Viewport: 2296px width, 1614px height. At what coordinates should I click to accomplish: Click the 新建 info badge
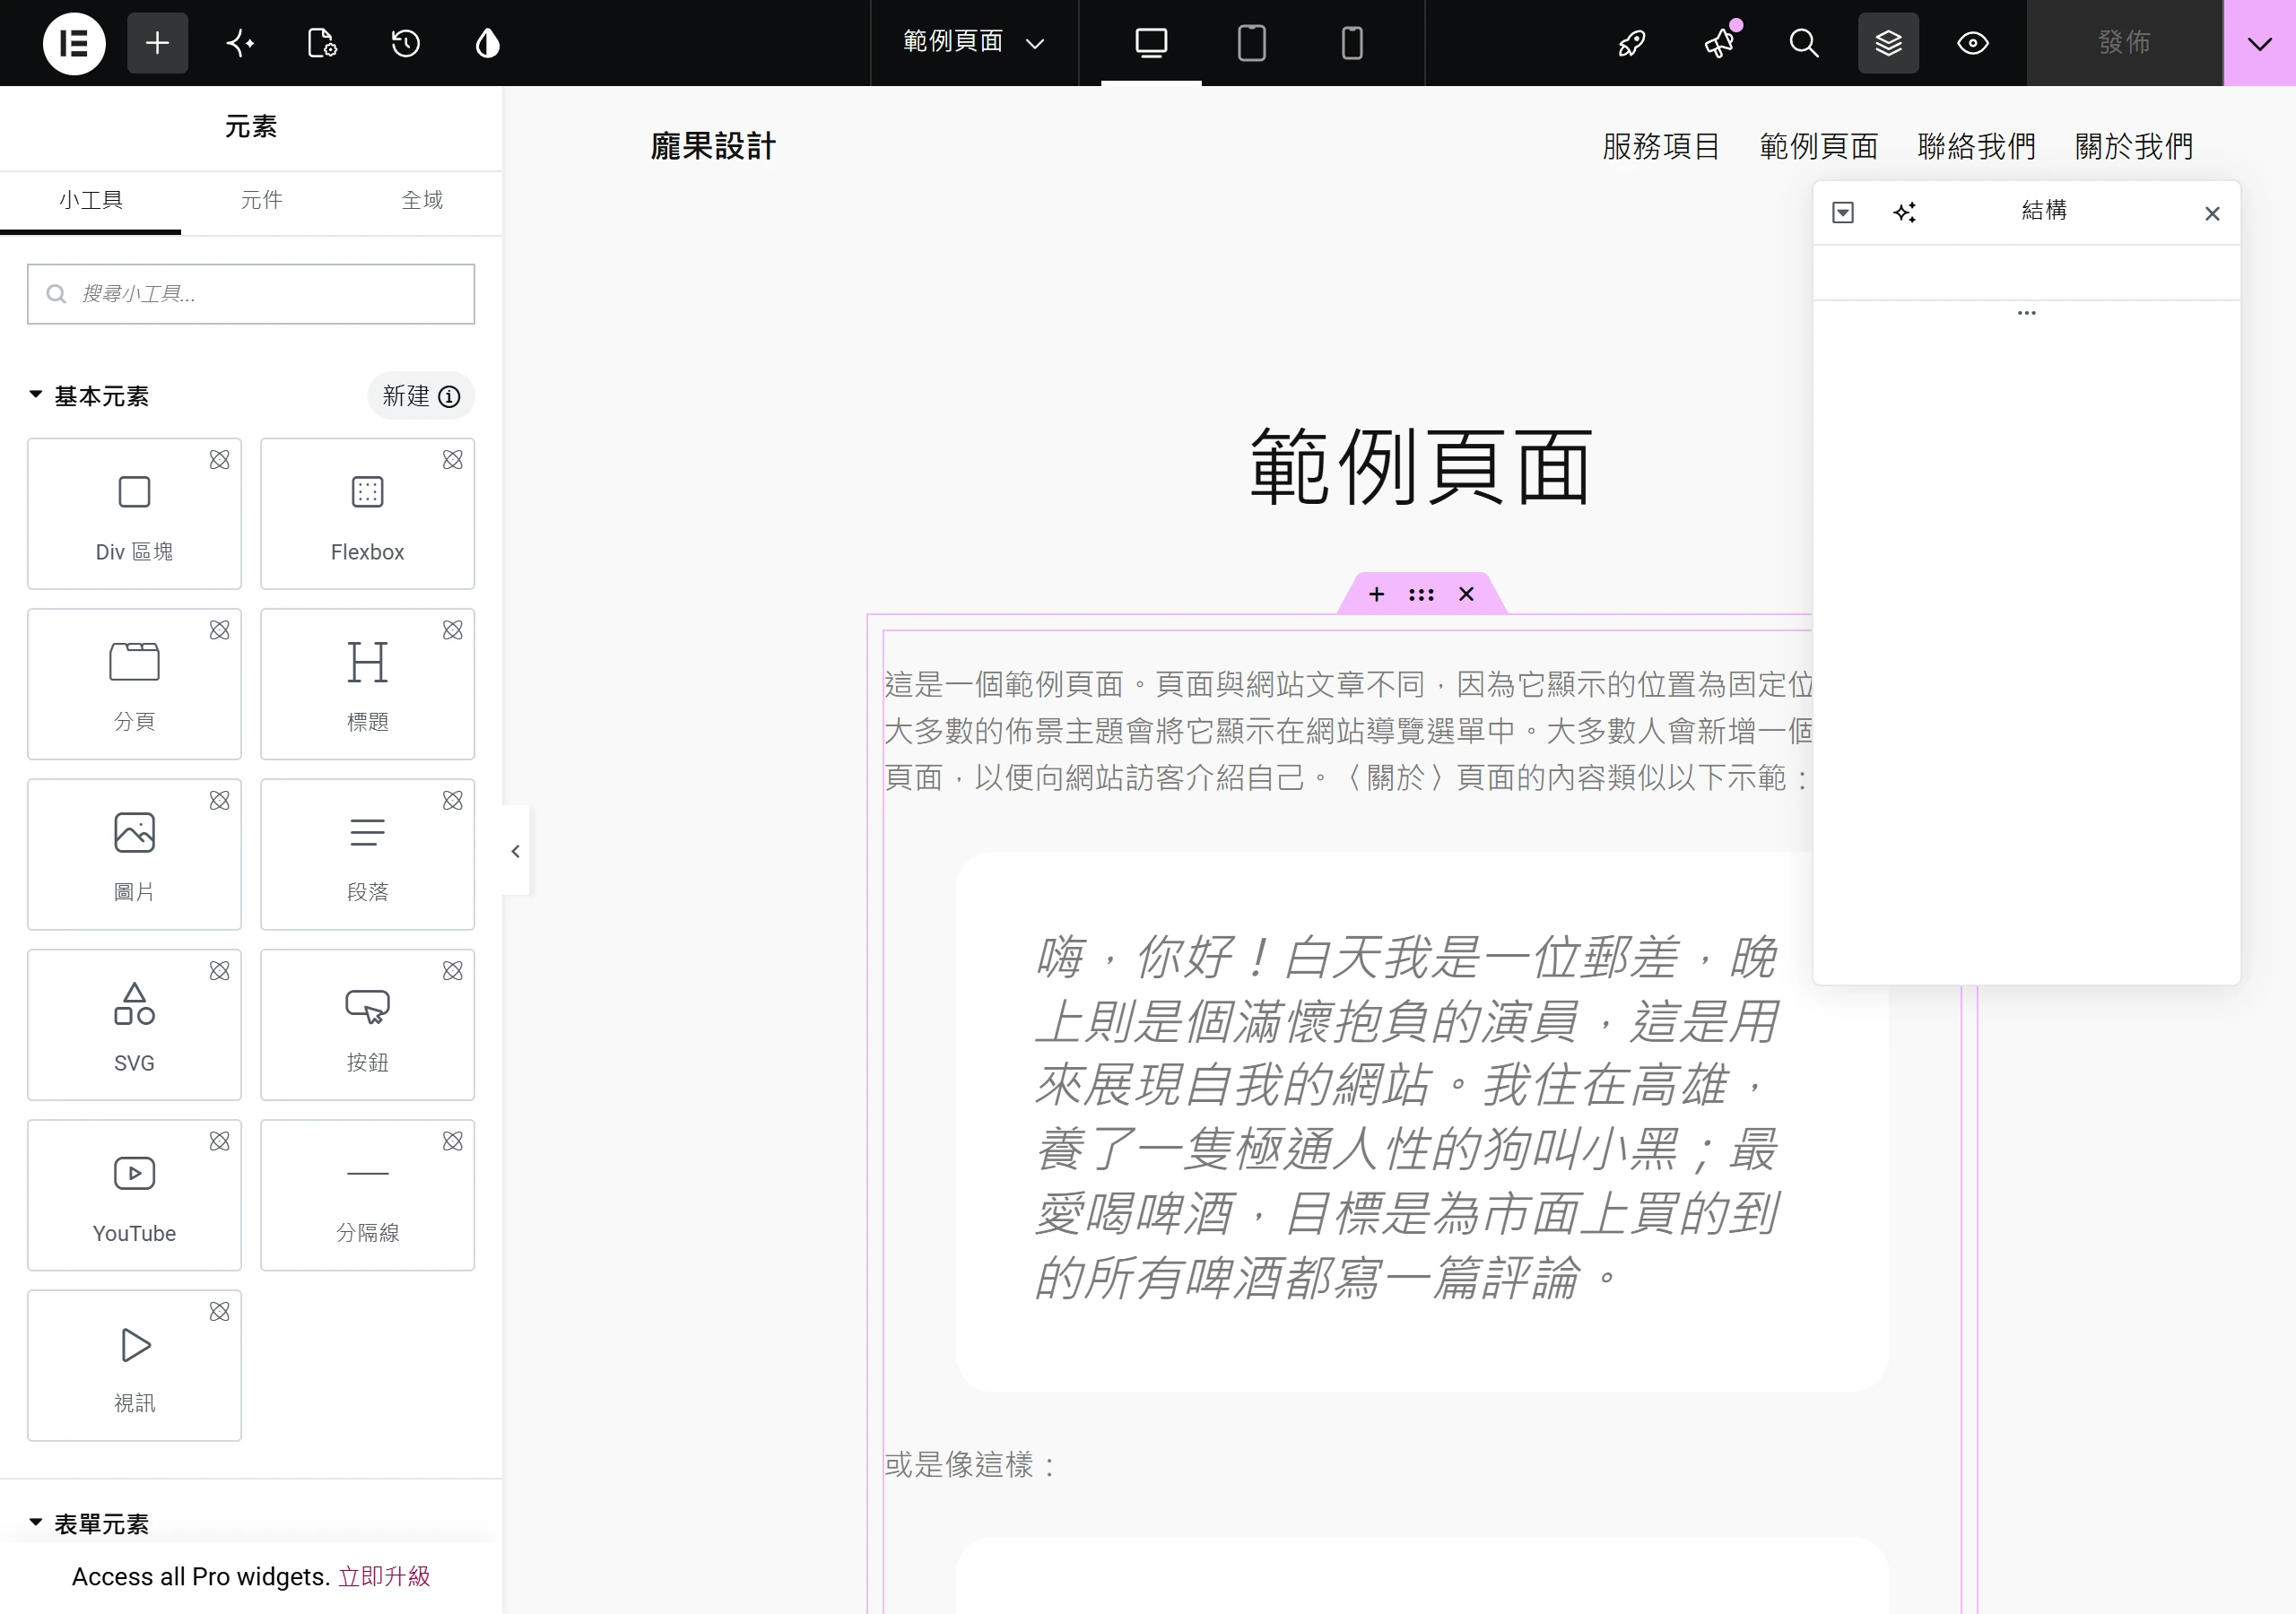(421, 396)
